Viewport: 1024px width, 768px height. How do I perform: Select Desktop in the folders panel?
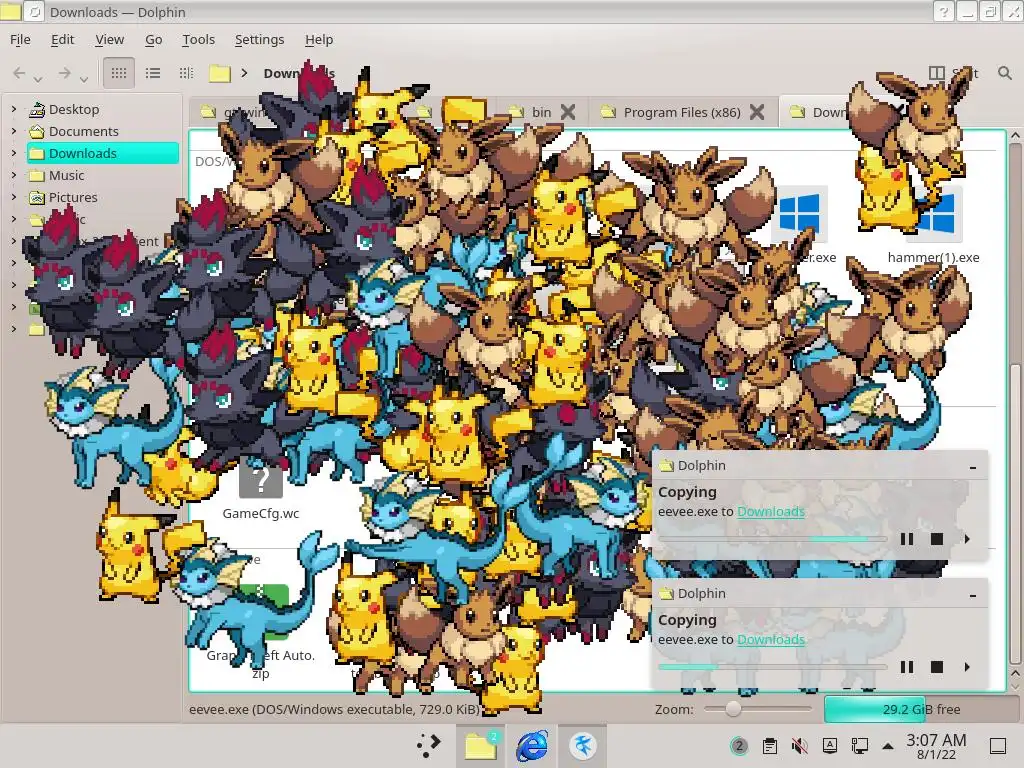74,109
